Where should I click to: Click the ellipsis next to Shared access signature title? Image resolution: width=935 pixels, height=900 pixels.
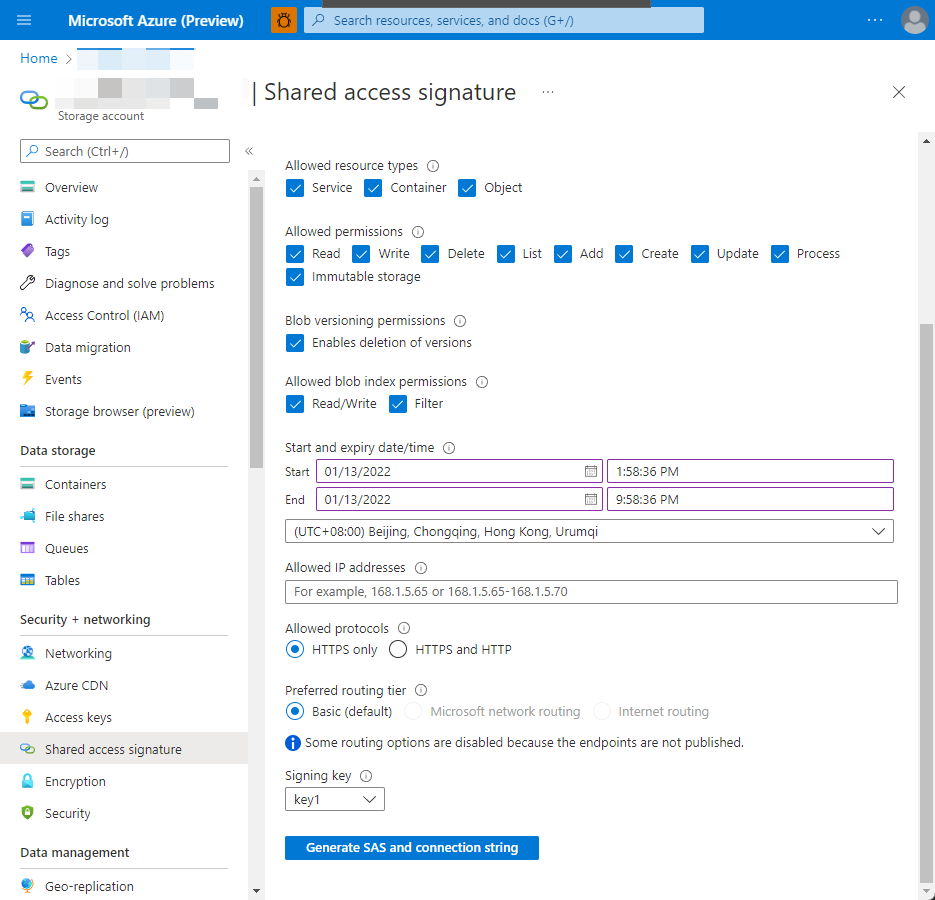(x=548, y=92)
